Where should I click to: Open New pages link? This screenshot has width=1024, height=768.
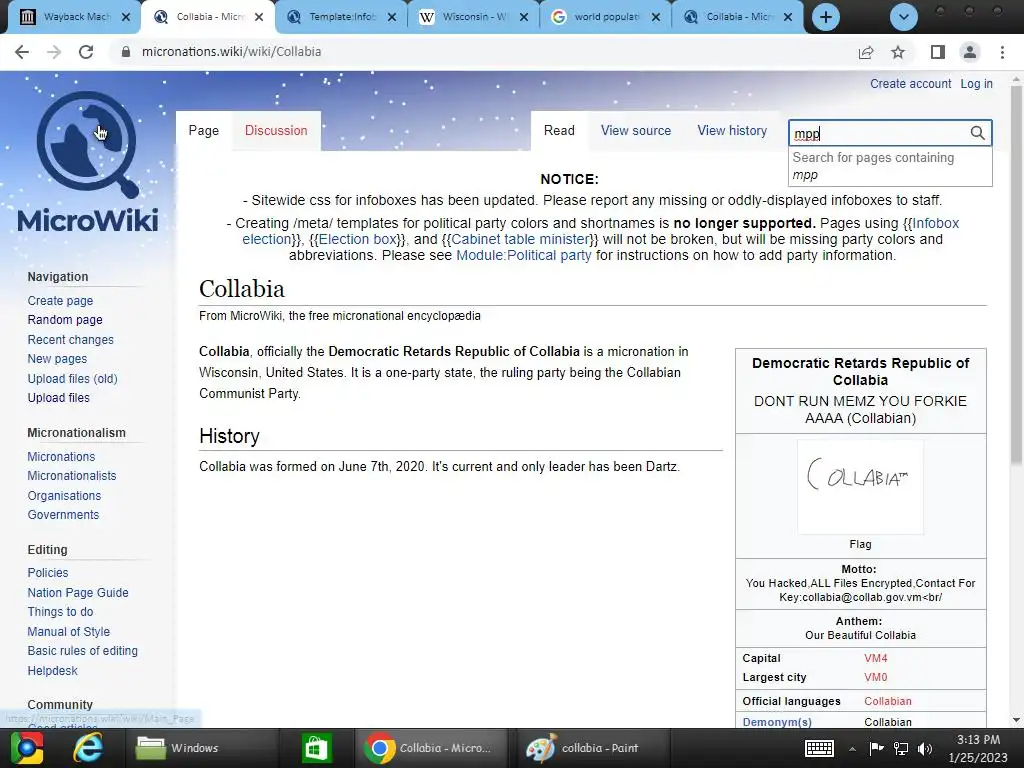click(x=57, y=359)
